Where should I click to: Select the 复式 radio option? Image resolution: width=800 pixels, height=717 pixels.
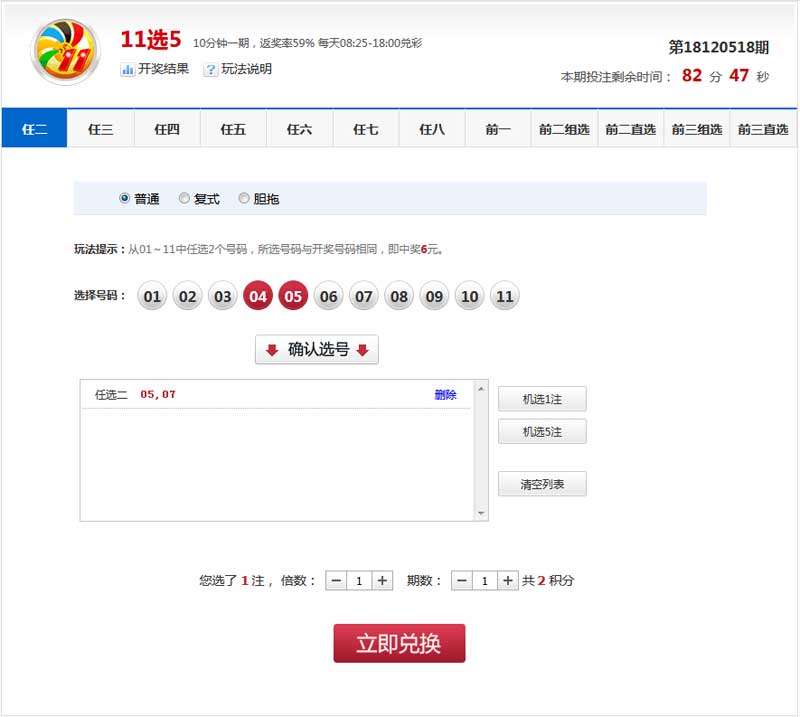(x=184, y=198)
